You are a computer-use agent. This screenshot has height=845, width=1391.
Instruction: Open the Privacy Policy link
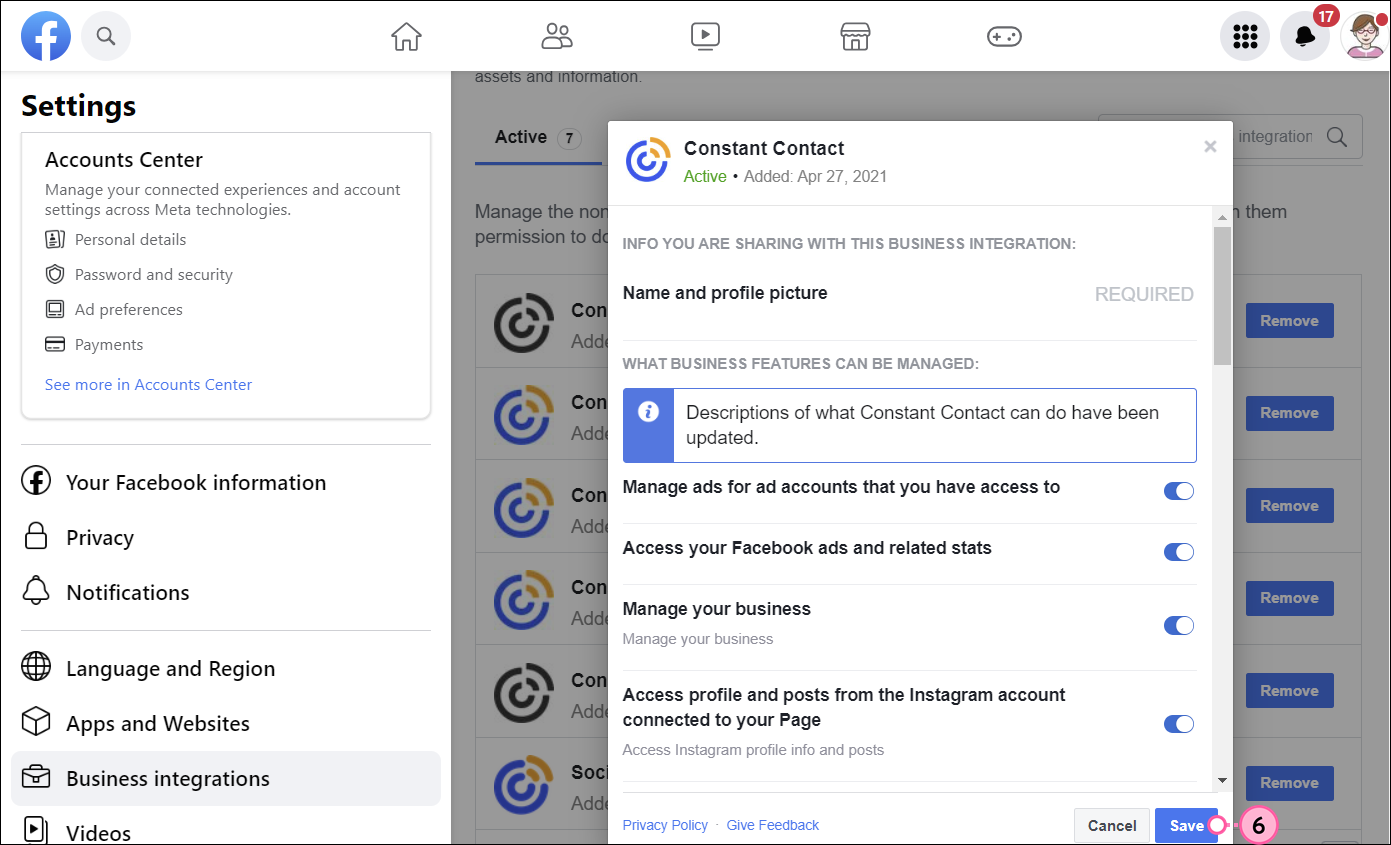665,825
